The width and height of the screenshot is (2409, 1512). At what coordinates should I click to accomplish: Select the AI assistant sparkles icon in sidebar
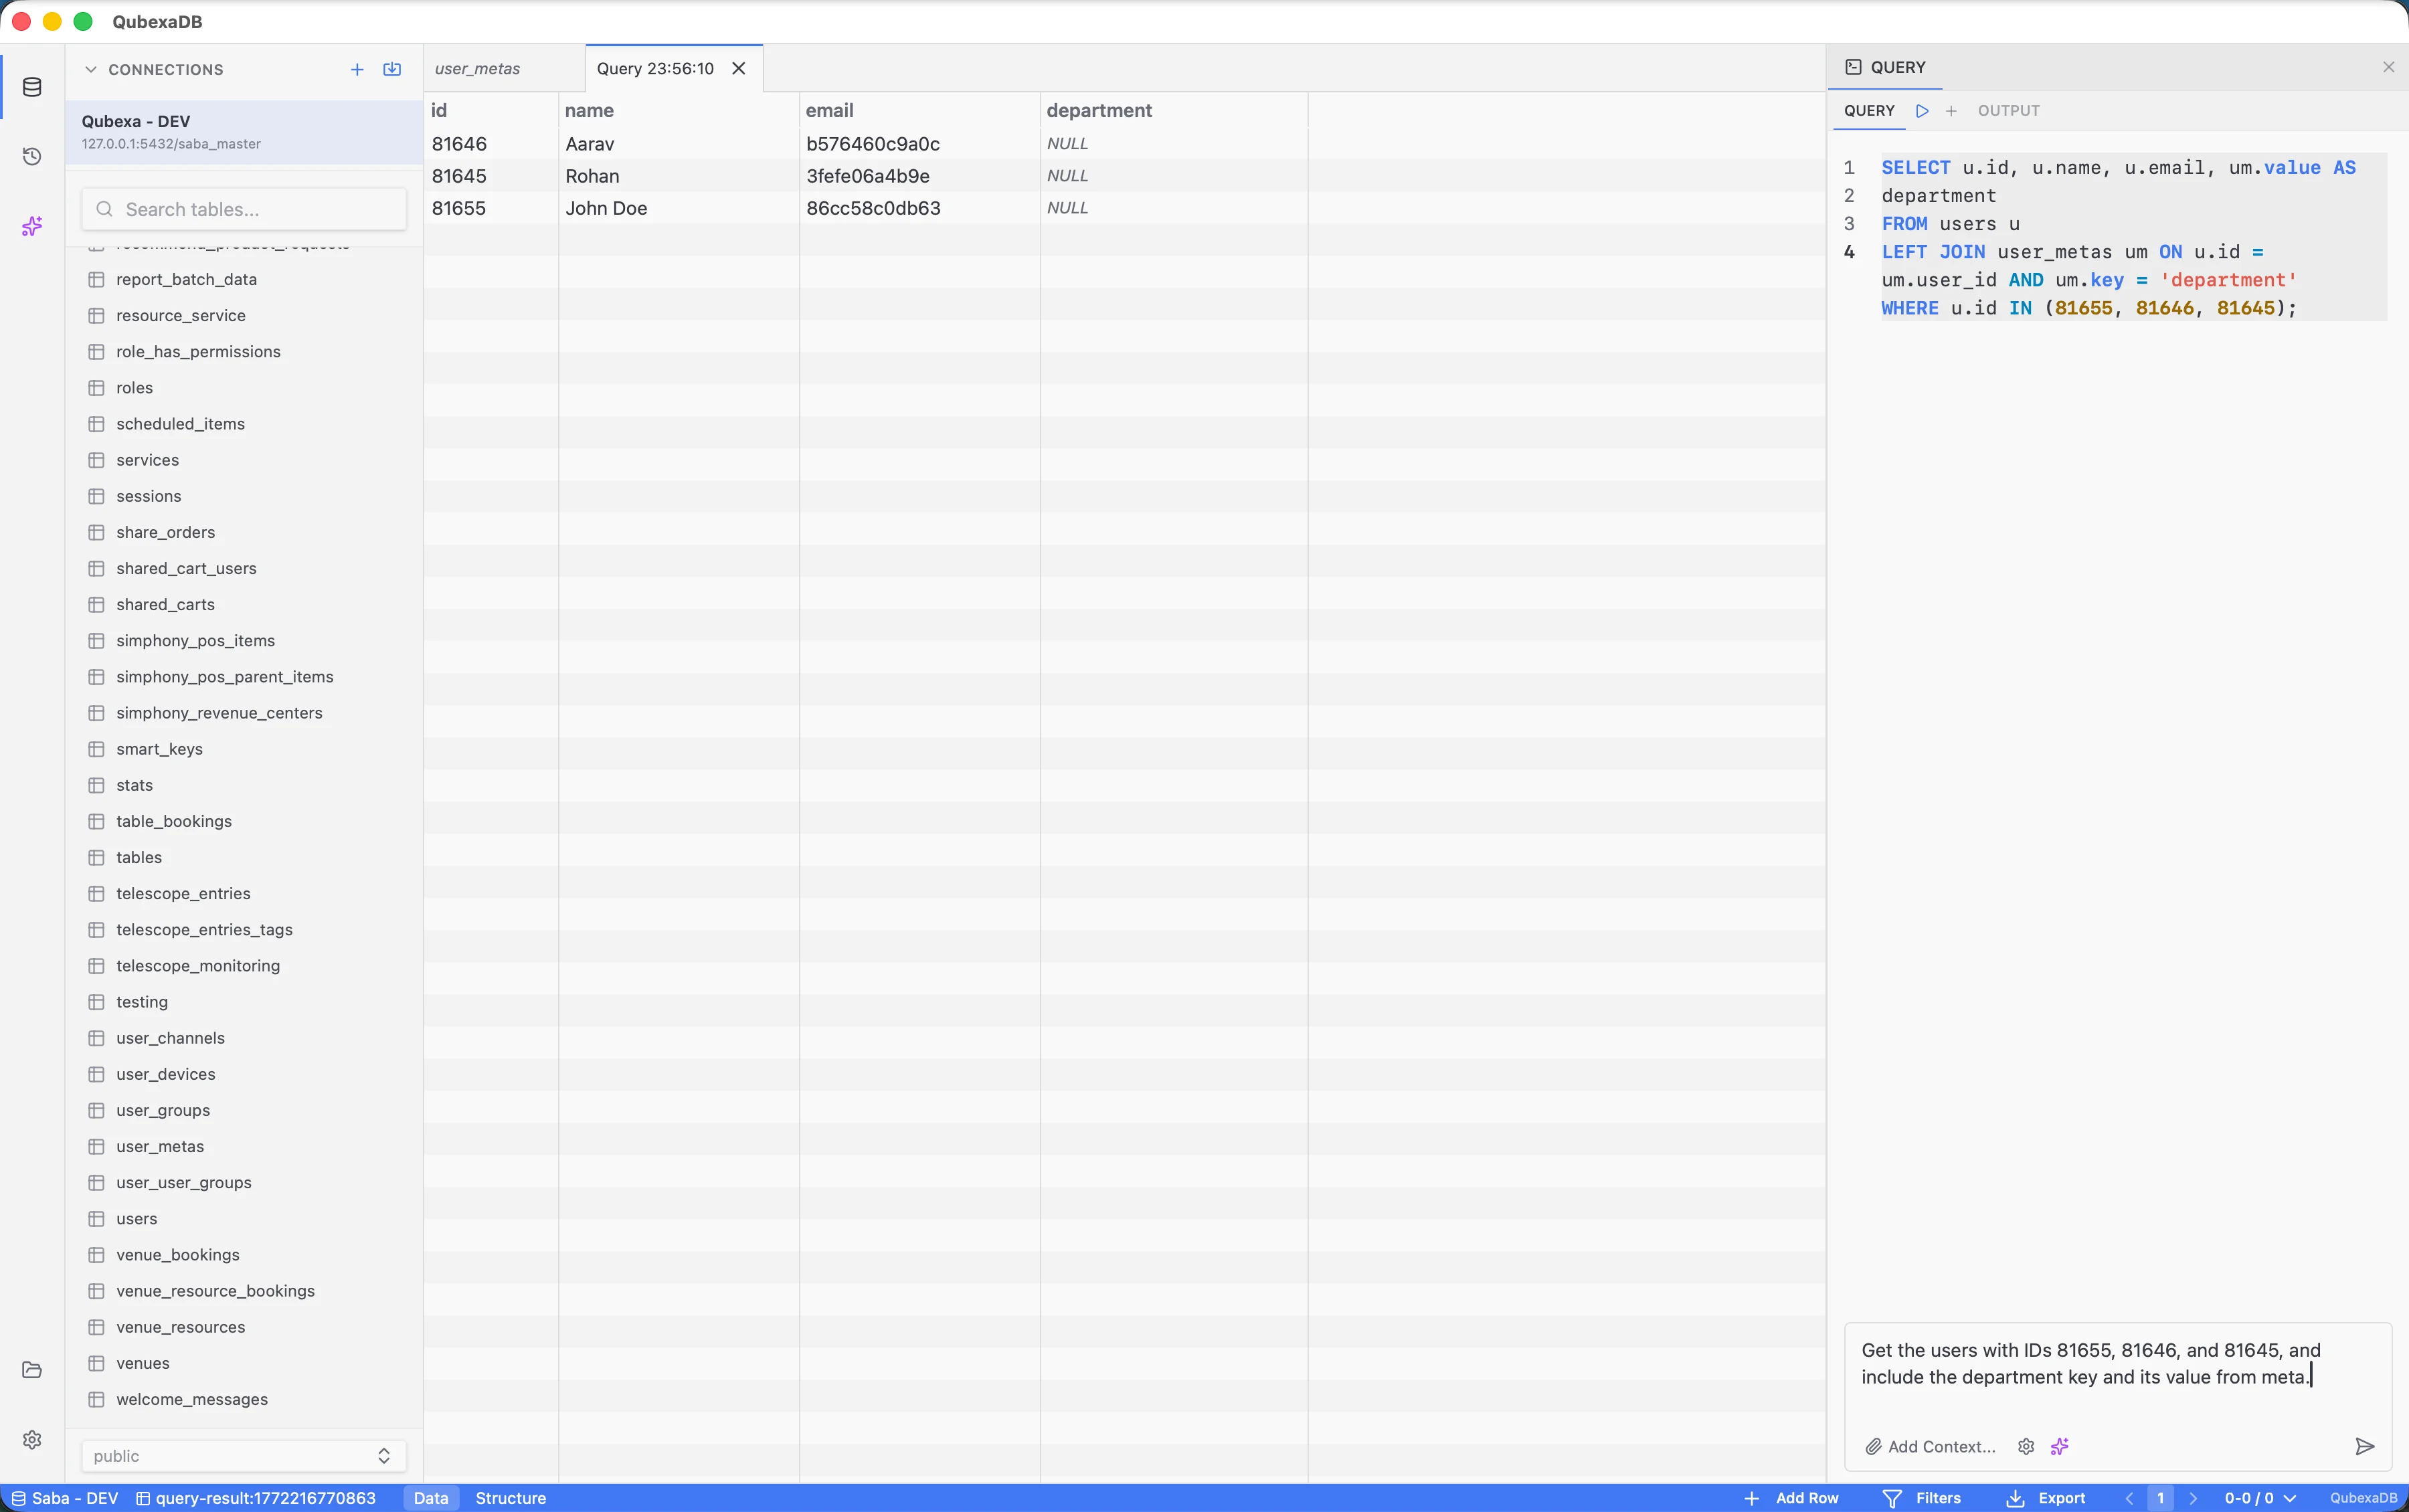coord(32,226)
